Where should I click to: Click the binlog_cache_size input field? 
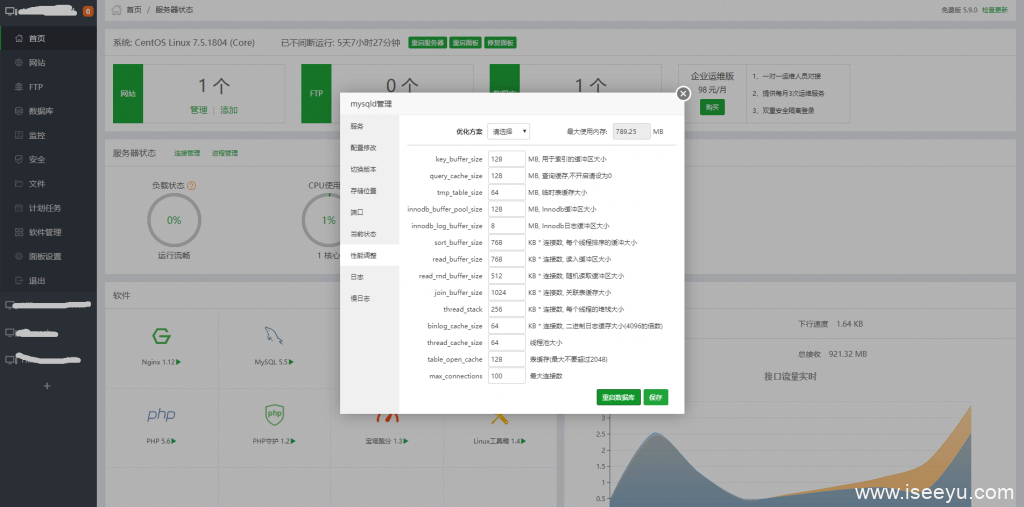coord(507,326)
